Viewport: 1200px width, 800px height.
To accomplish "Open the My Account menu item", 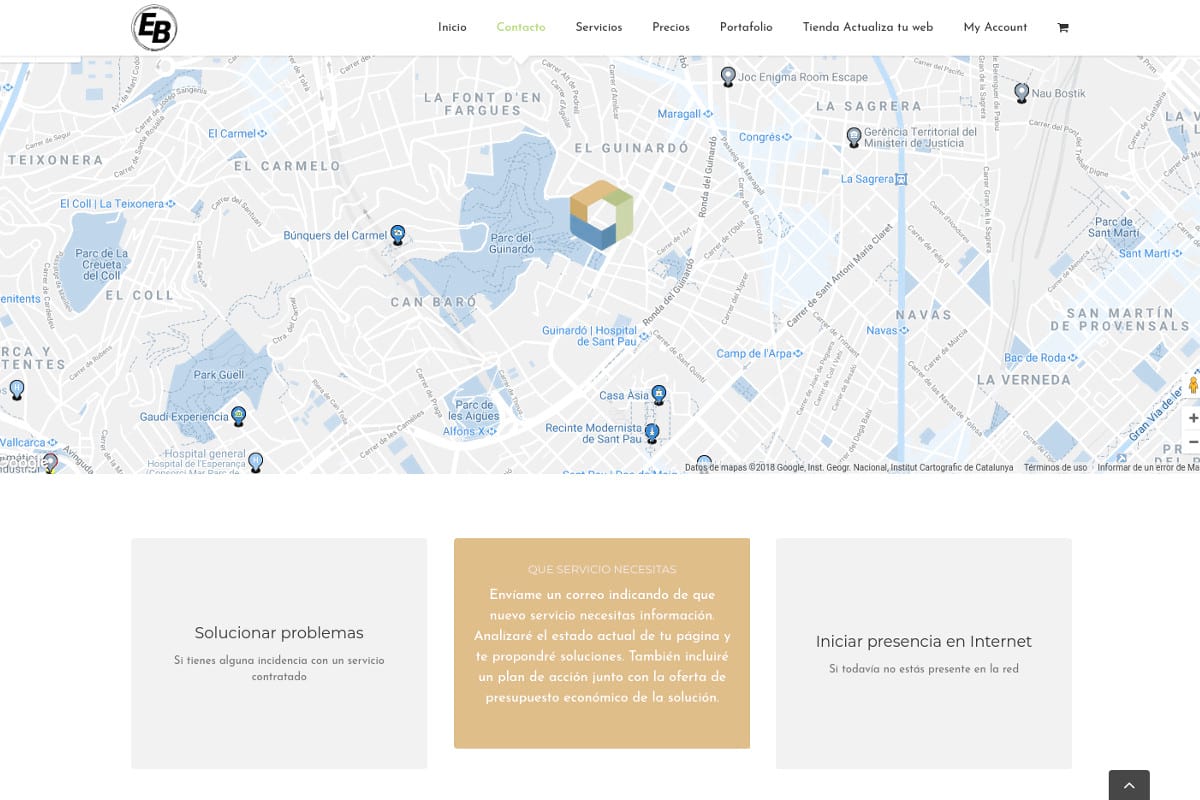I will [x=995, y=28].
